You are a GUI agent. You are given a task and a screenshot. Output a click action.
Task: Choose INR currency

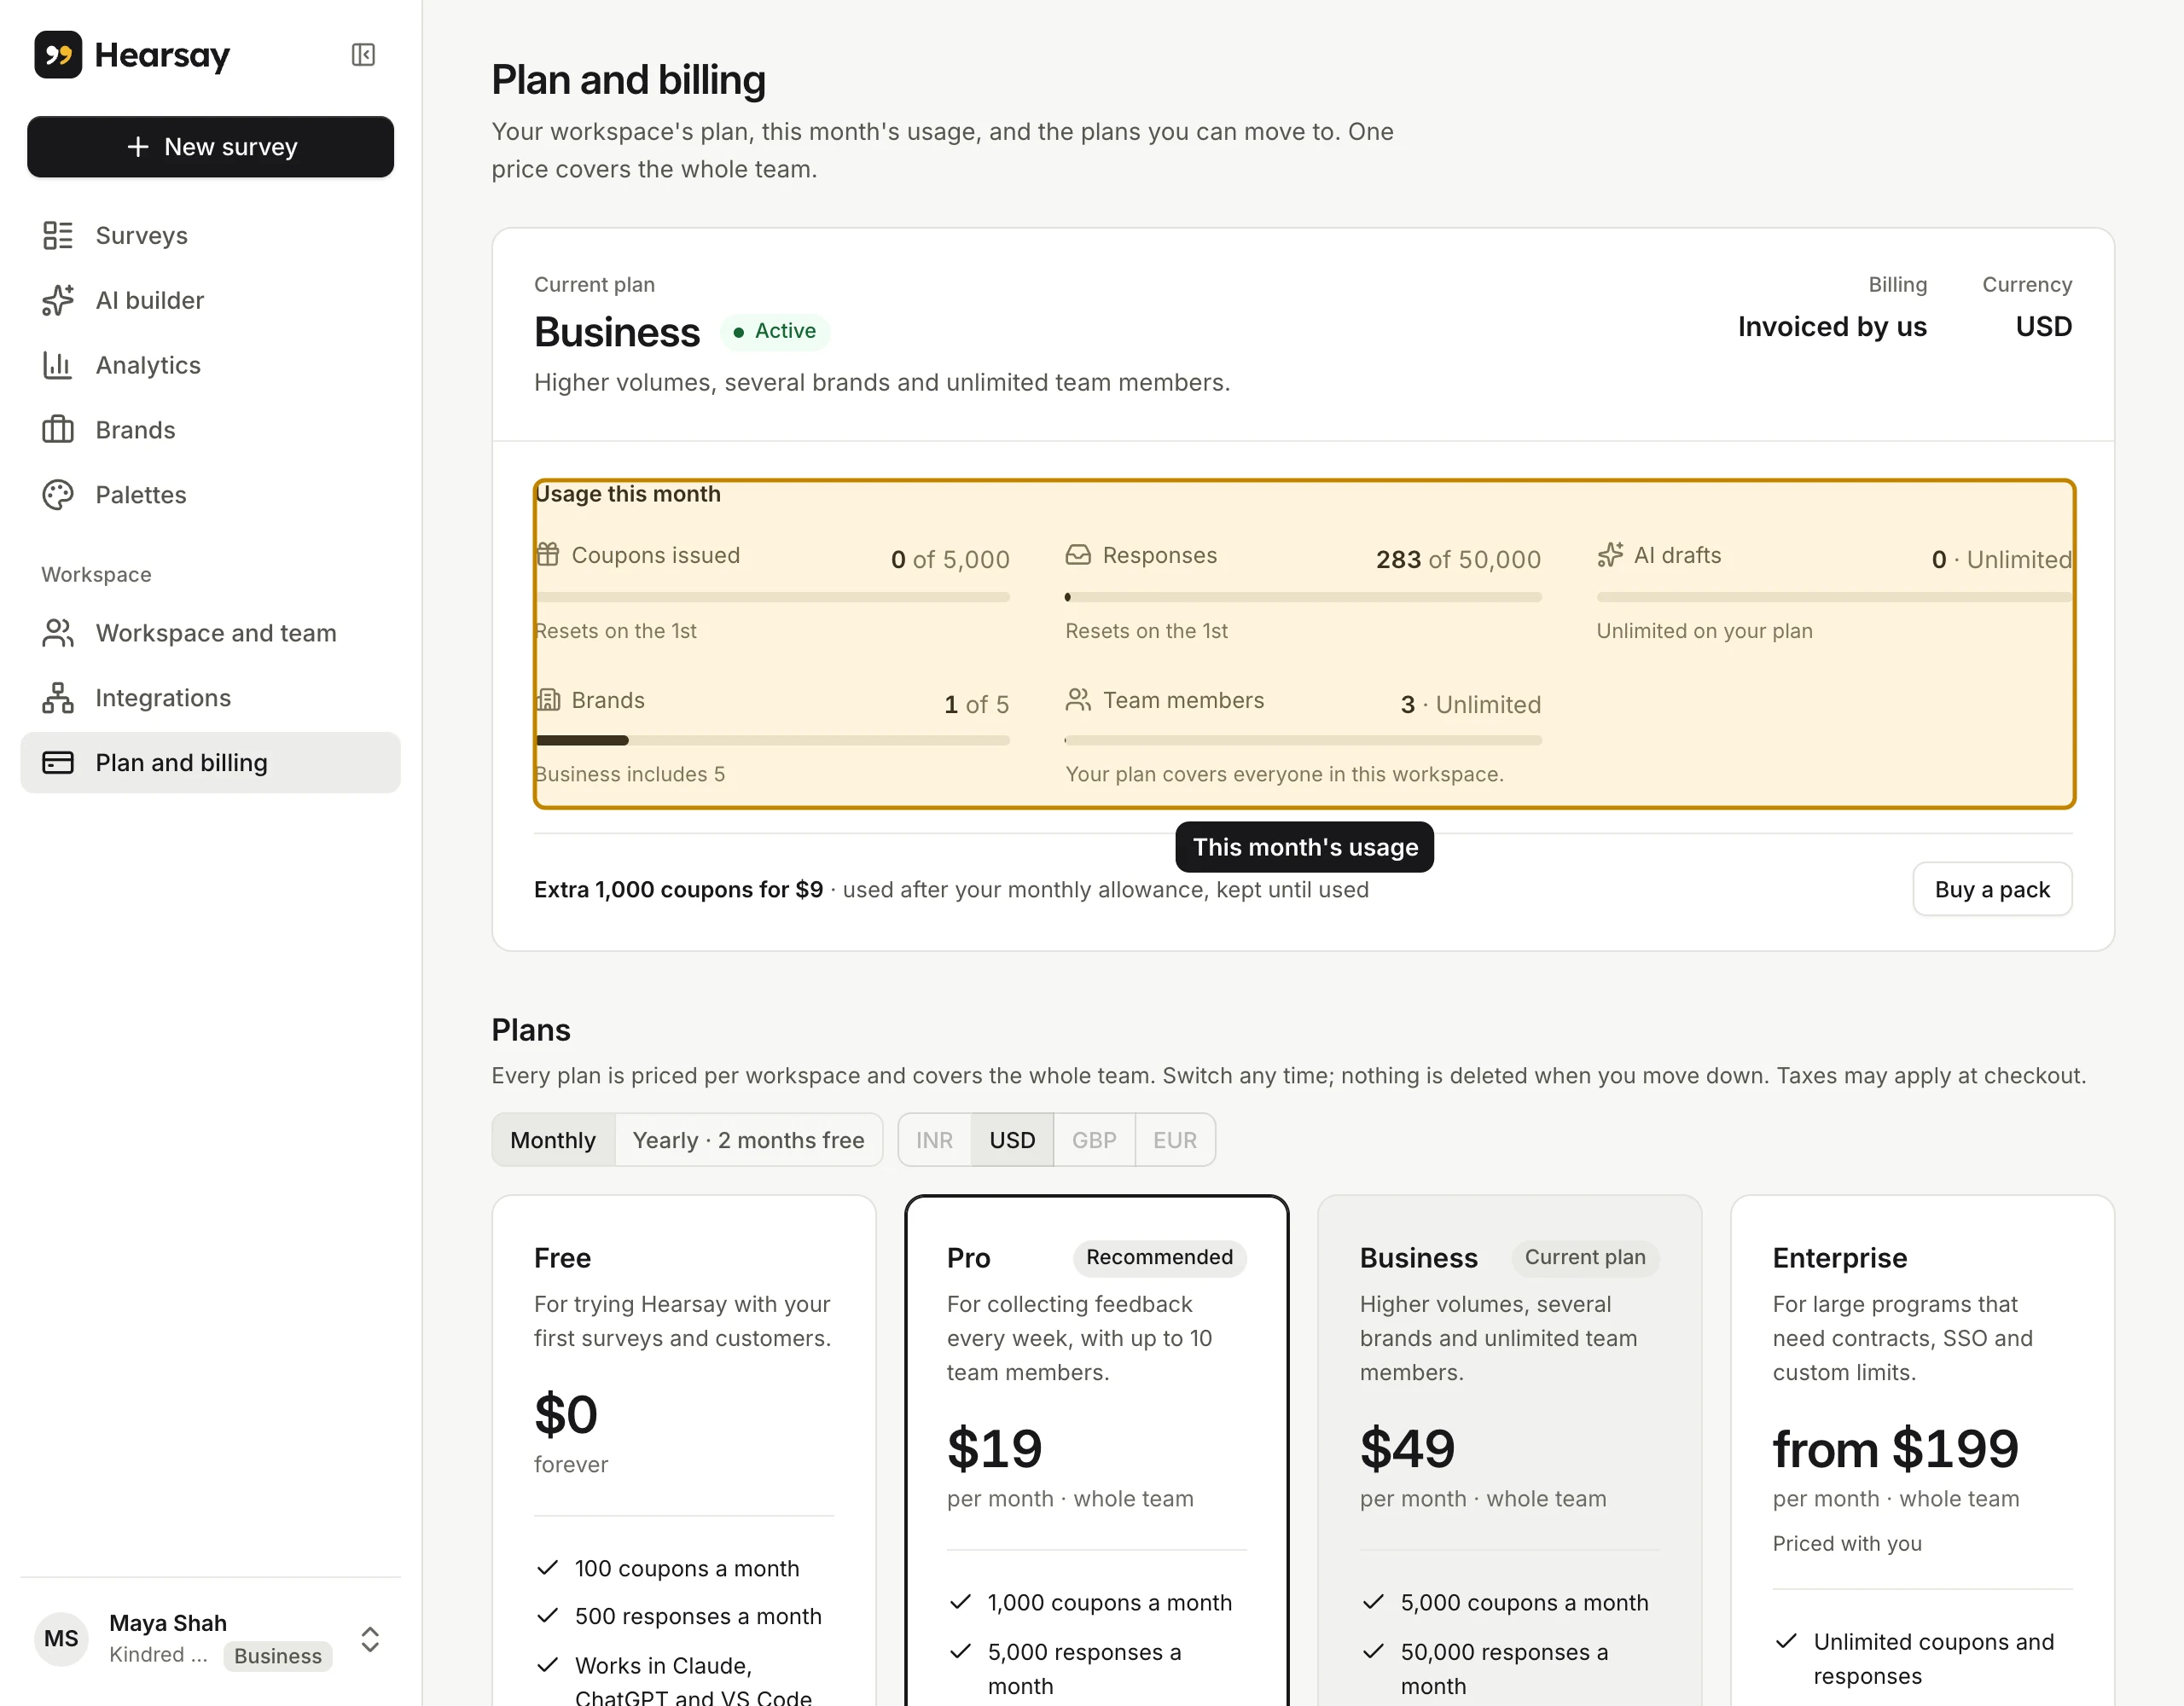(x=934, y=1139)
